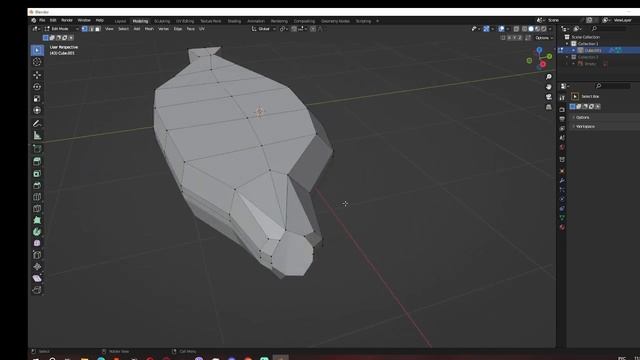This screenshot has height=360, width=640.
Task: Select the Spin tool
Action: 37,232
